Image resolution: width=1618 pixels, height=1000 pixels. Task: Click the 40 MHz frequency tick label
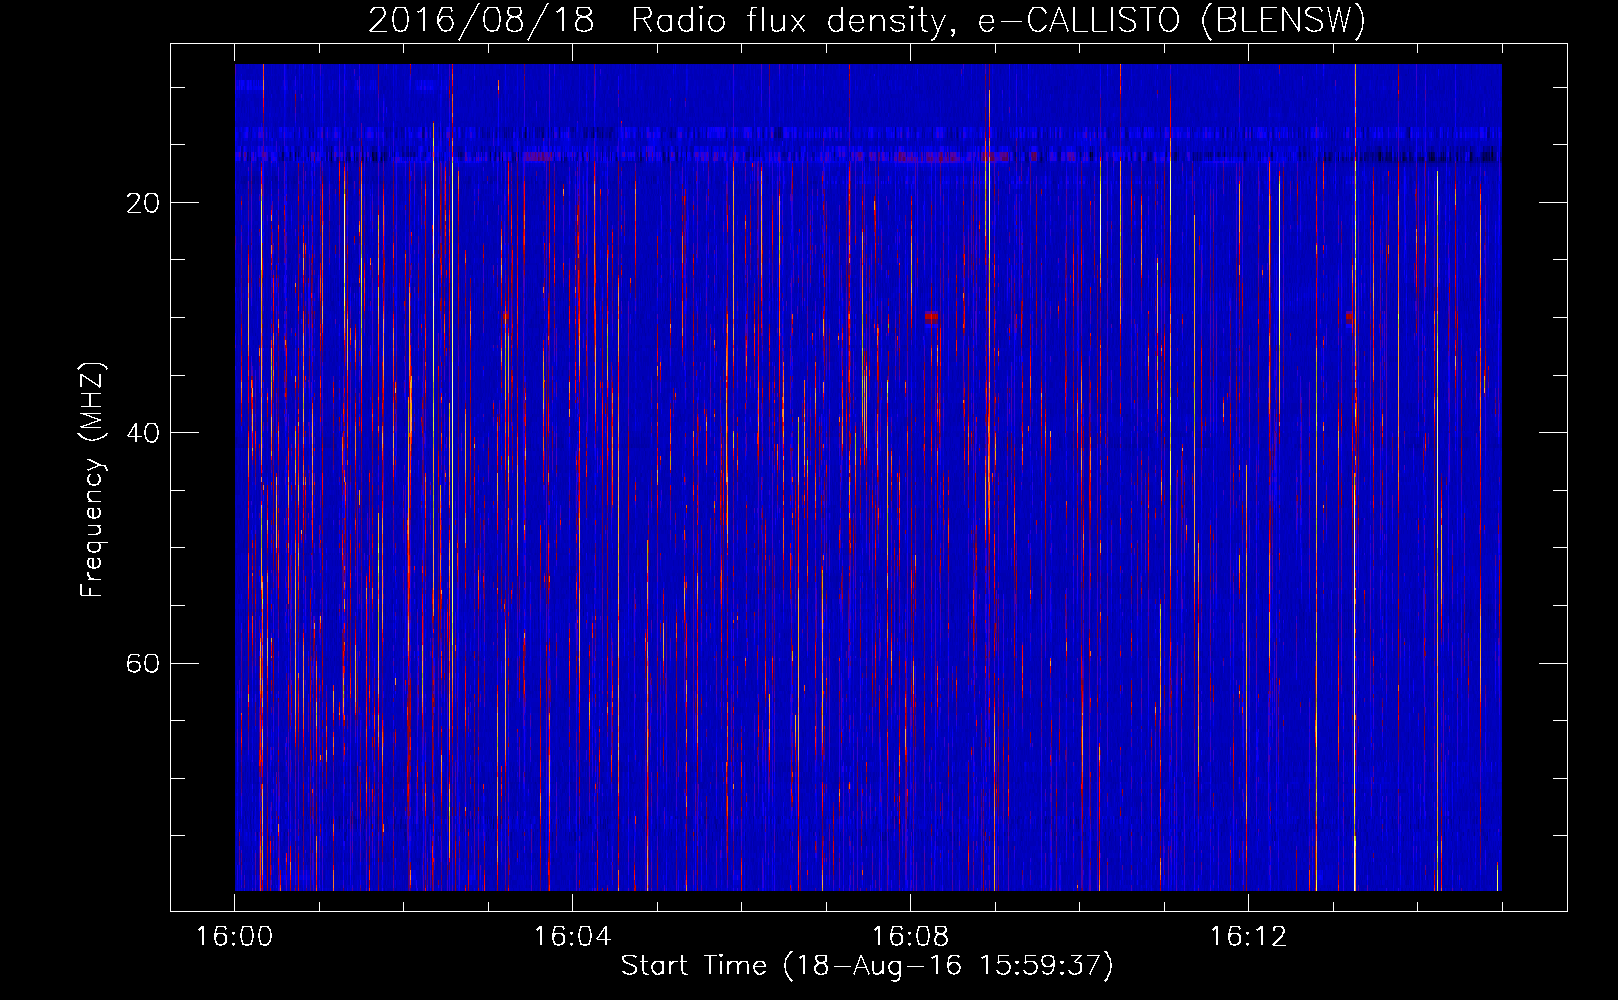tap(143, 433)
